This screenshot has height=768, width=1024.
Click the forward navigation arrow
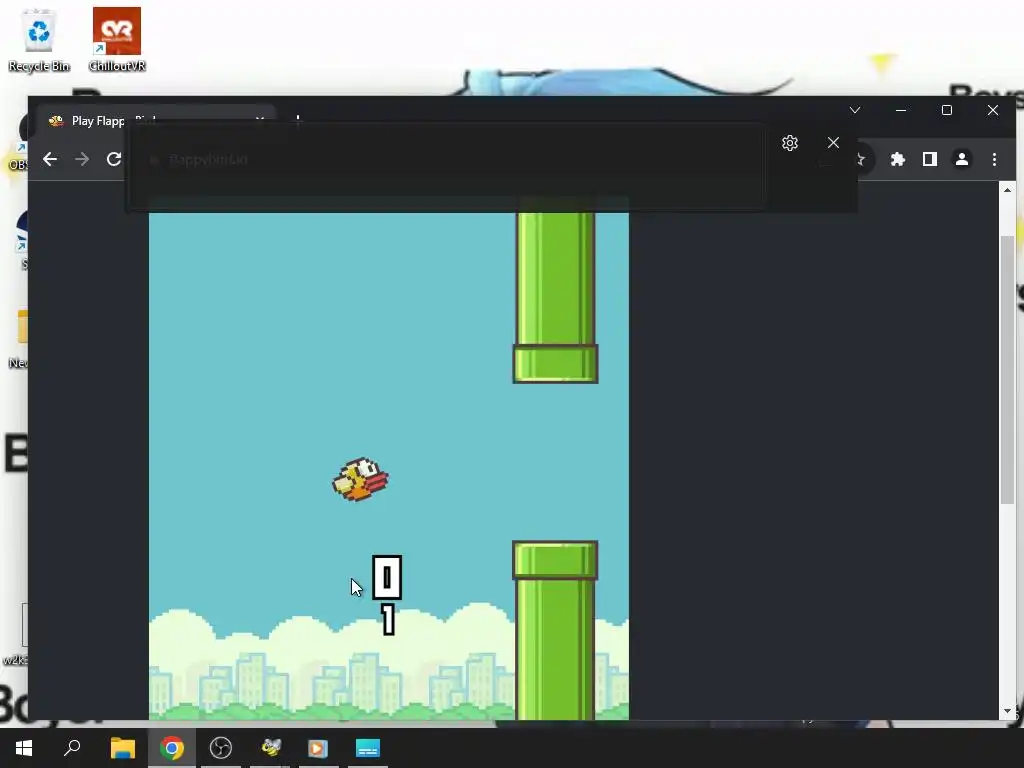click(x=82, y=159)
